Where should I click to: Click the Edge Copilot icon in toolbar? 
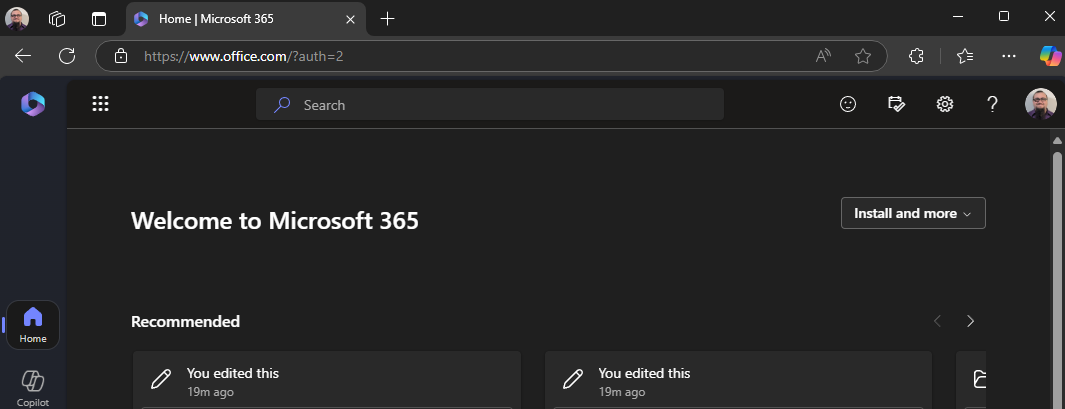click(x=1050, y=56)
